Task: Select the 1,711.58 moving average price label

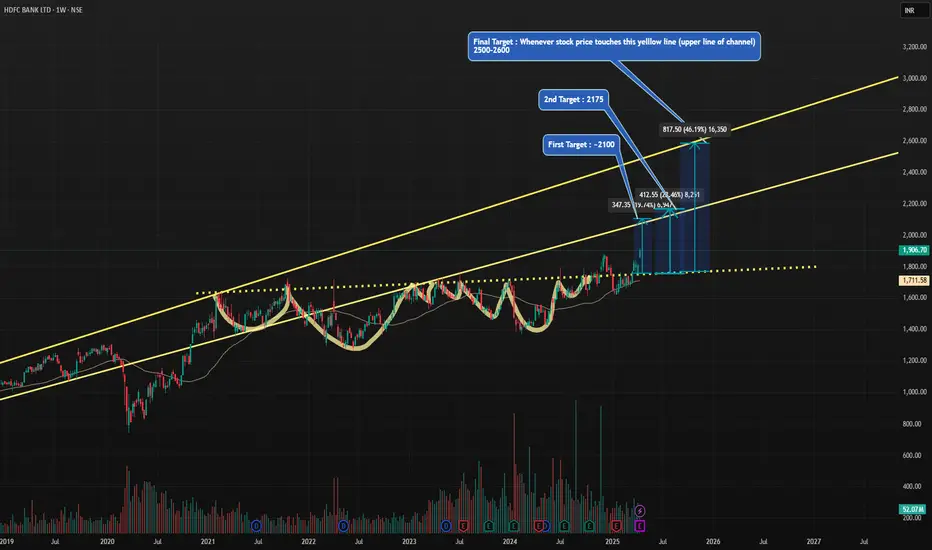Action: click(914, 280)
